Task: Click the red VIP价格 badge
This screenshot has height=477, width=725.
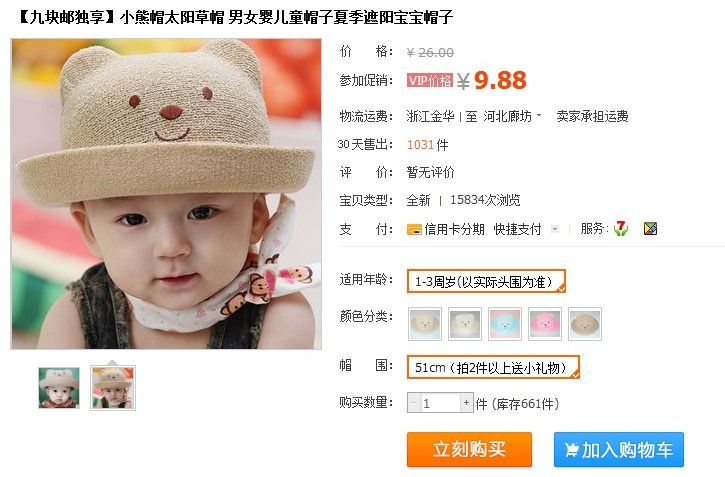Action: tap(430, 80)
